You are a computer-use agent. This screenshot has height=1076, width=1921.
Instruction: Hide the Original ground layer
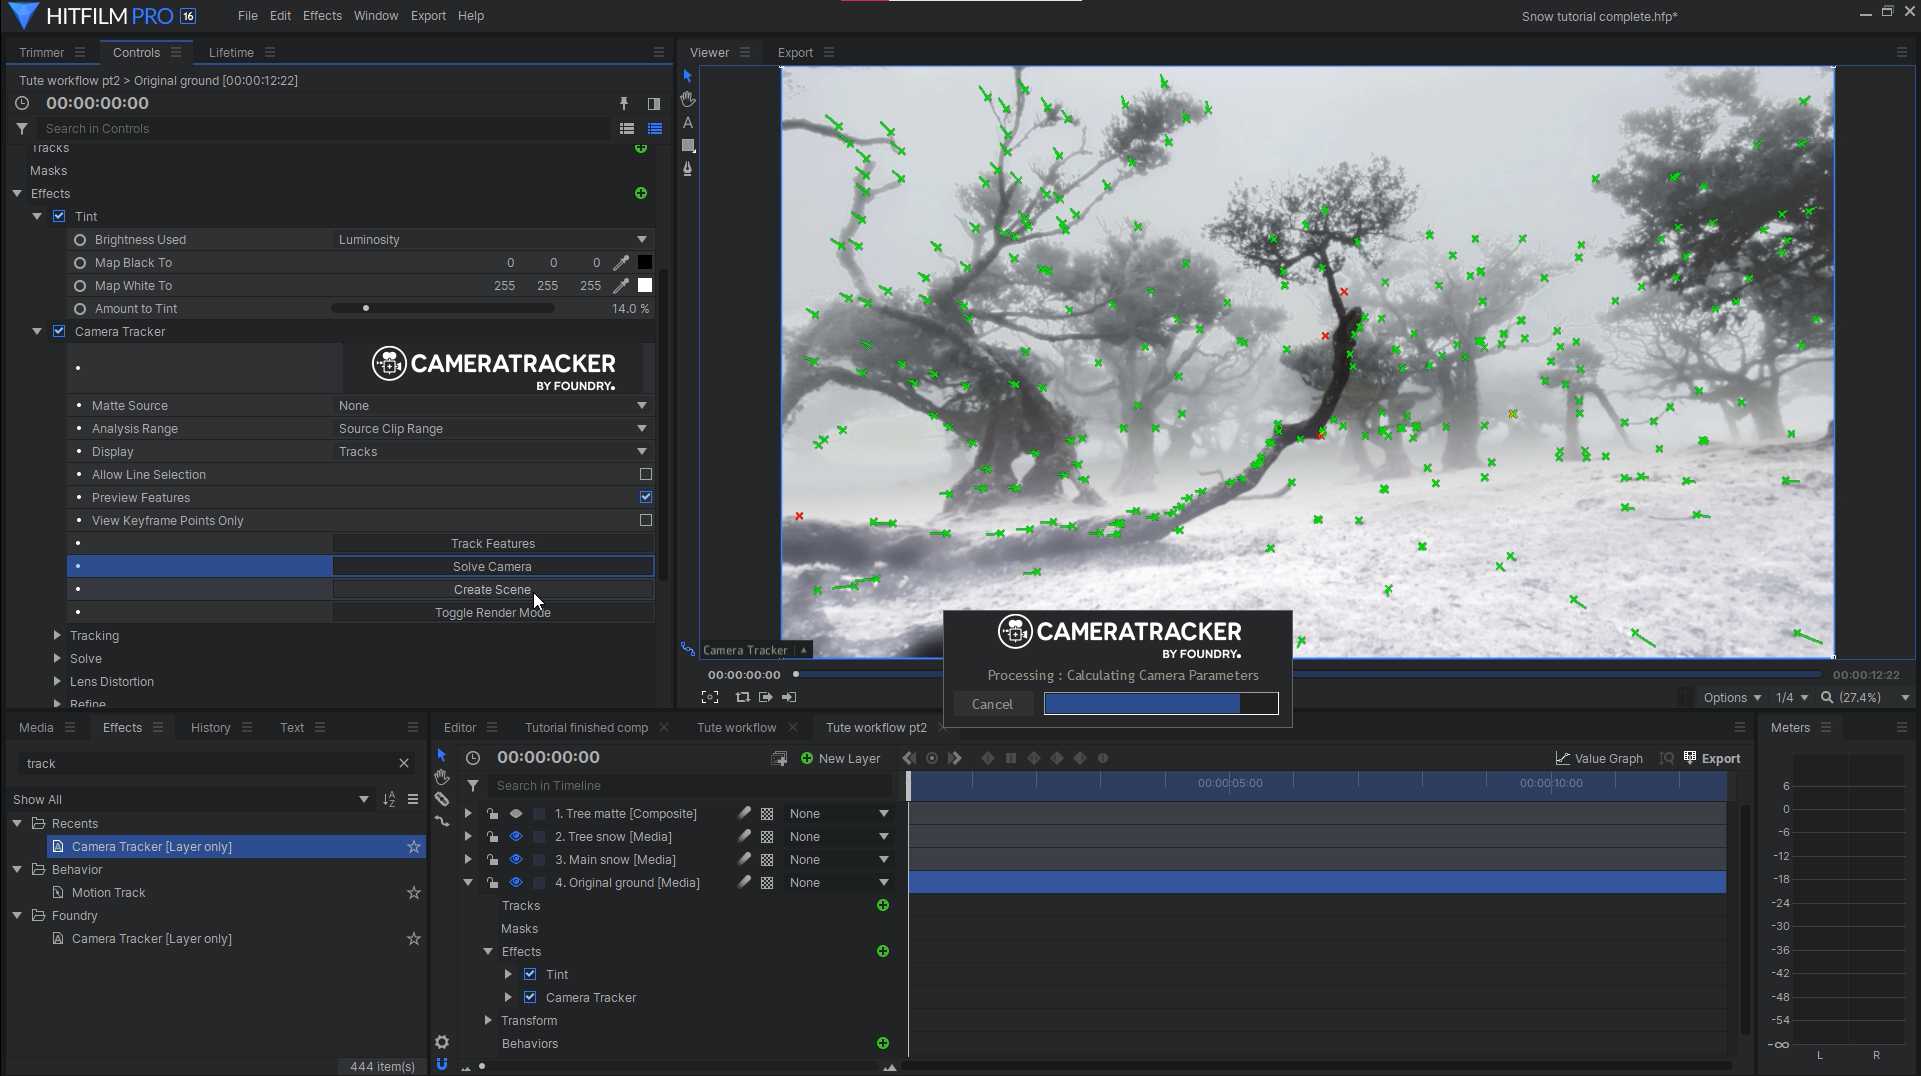click(516, 883)
